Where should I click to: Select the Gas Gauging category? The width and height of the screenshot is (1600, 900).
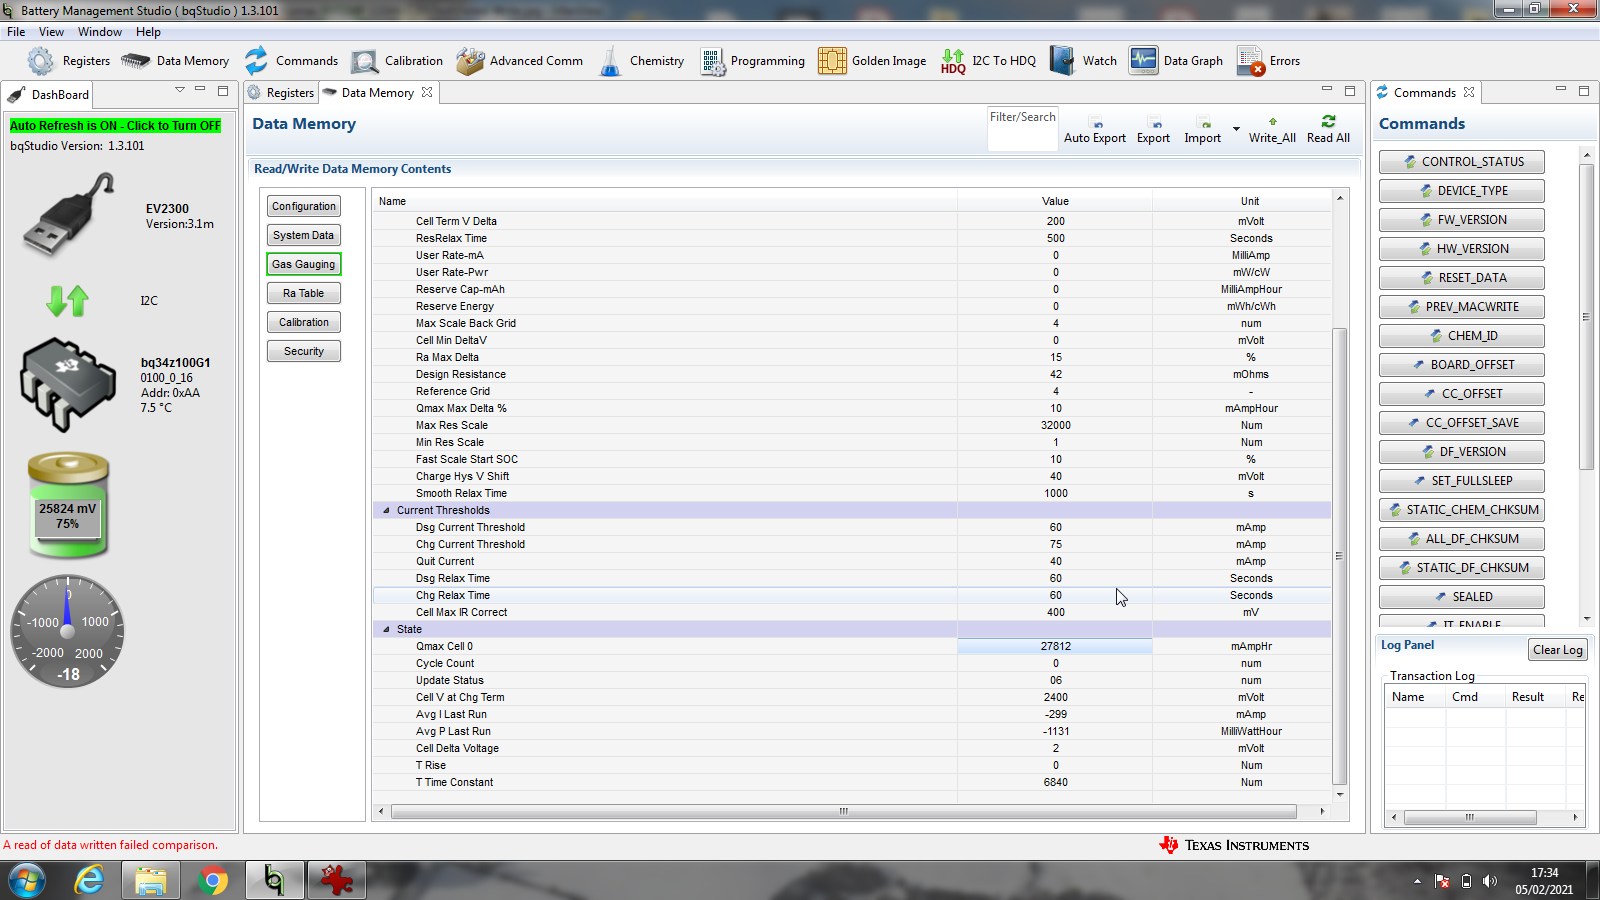304,264
